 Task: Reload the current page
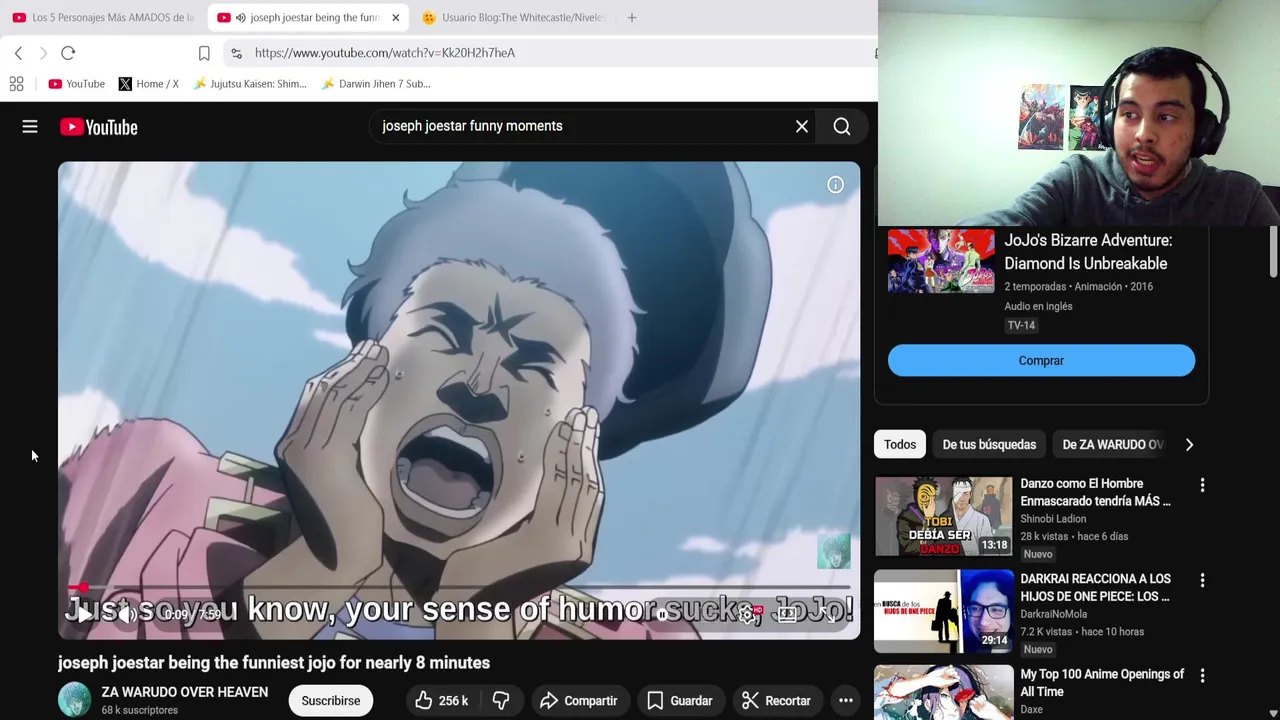(x=68, y=53)
